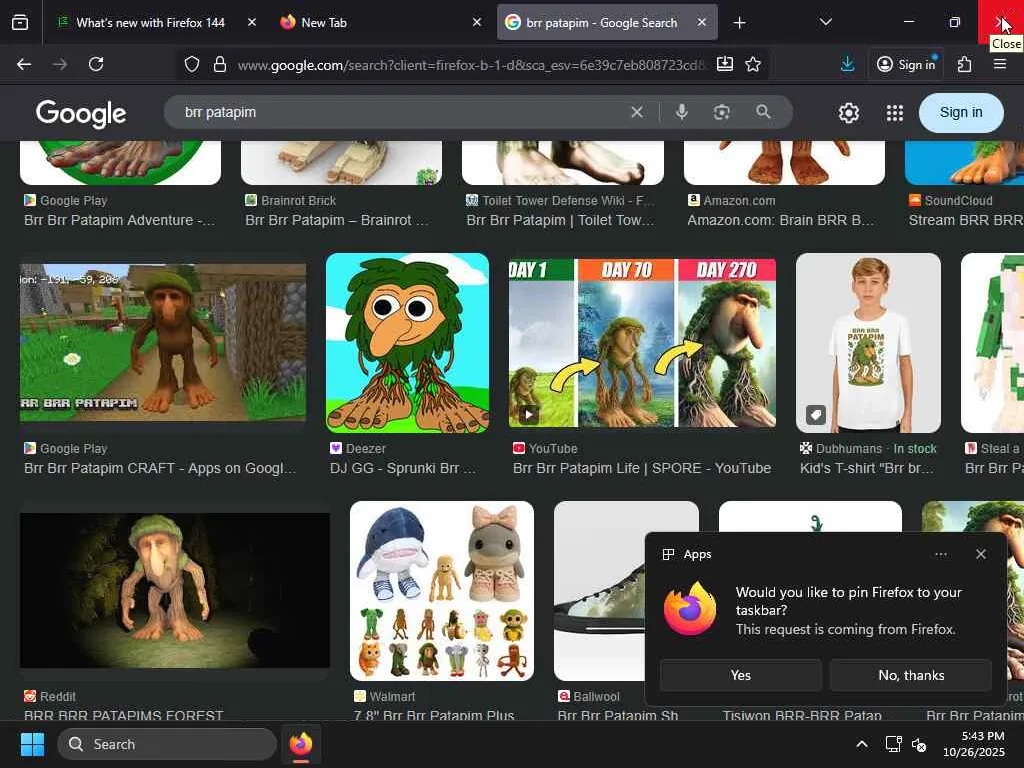Open notification options three dots
This screenshot has width=1024, height=768.
click(x=941, y=554)
